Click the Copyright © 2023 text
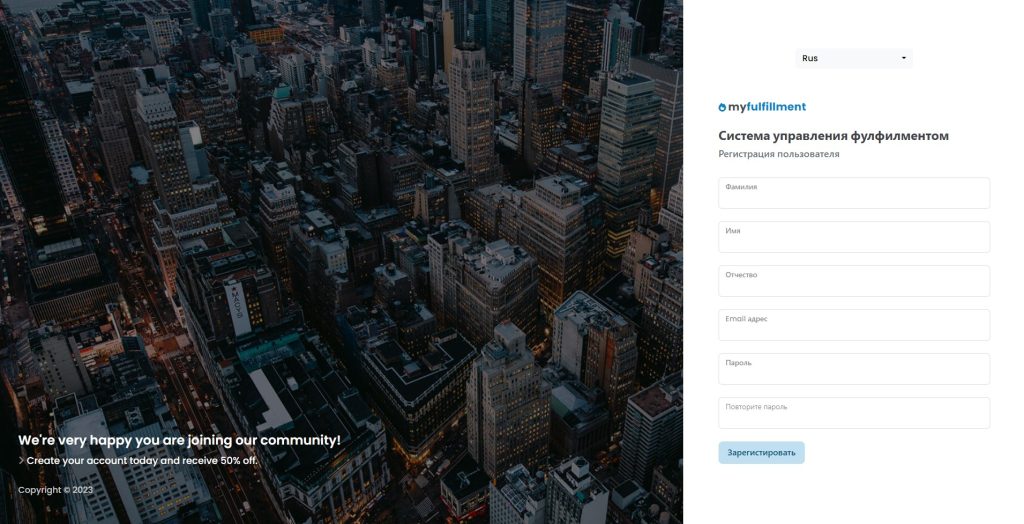 click(56, 490)
